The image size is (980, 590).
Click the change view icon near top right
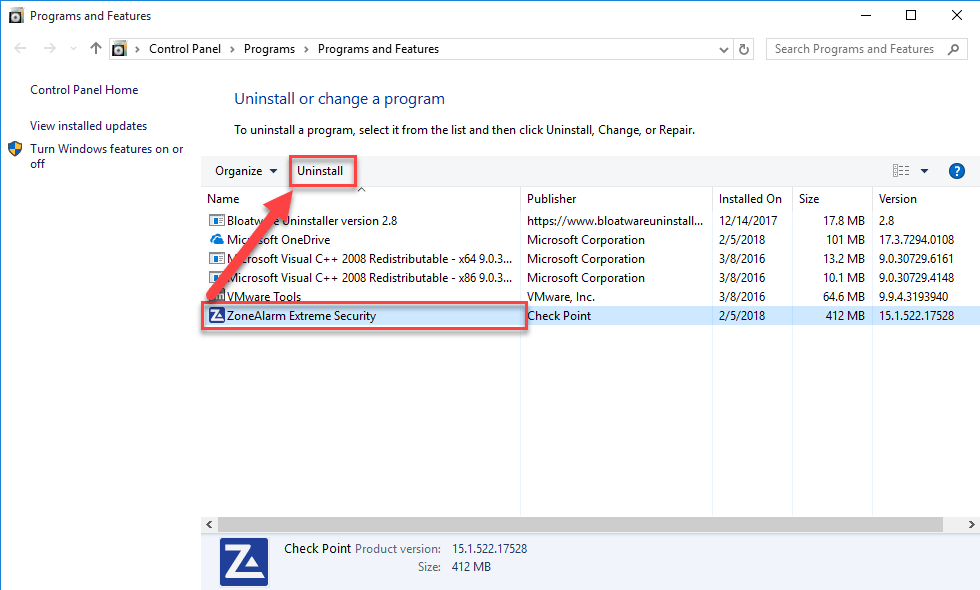[x=899, y=170]
